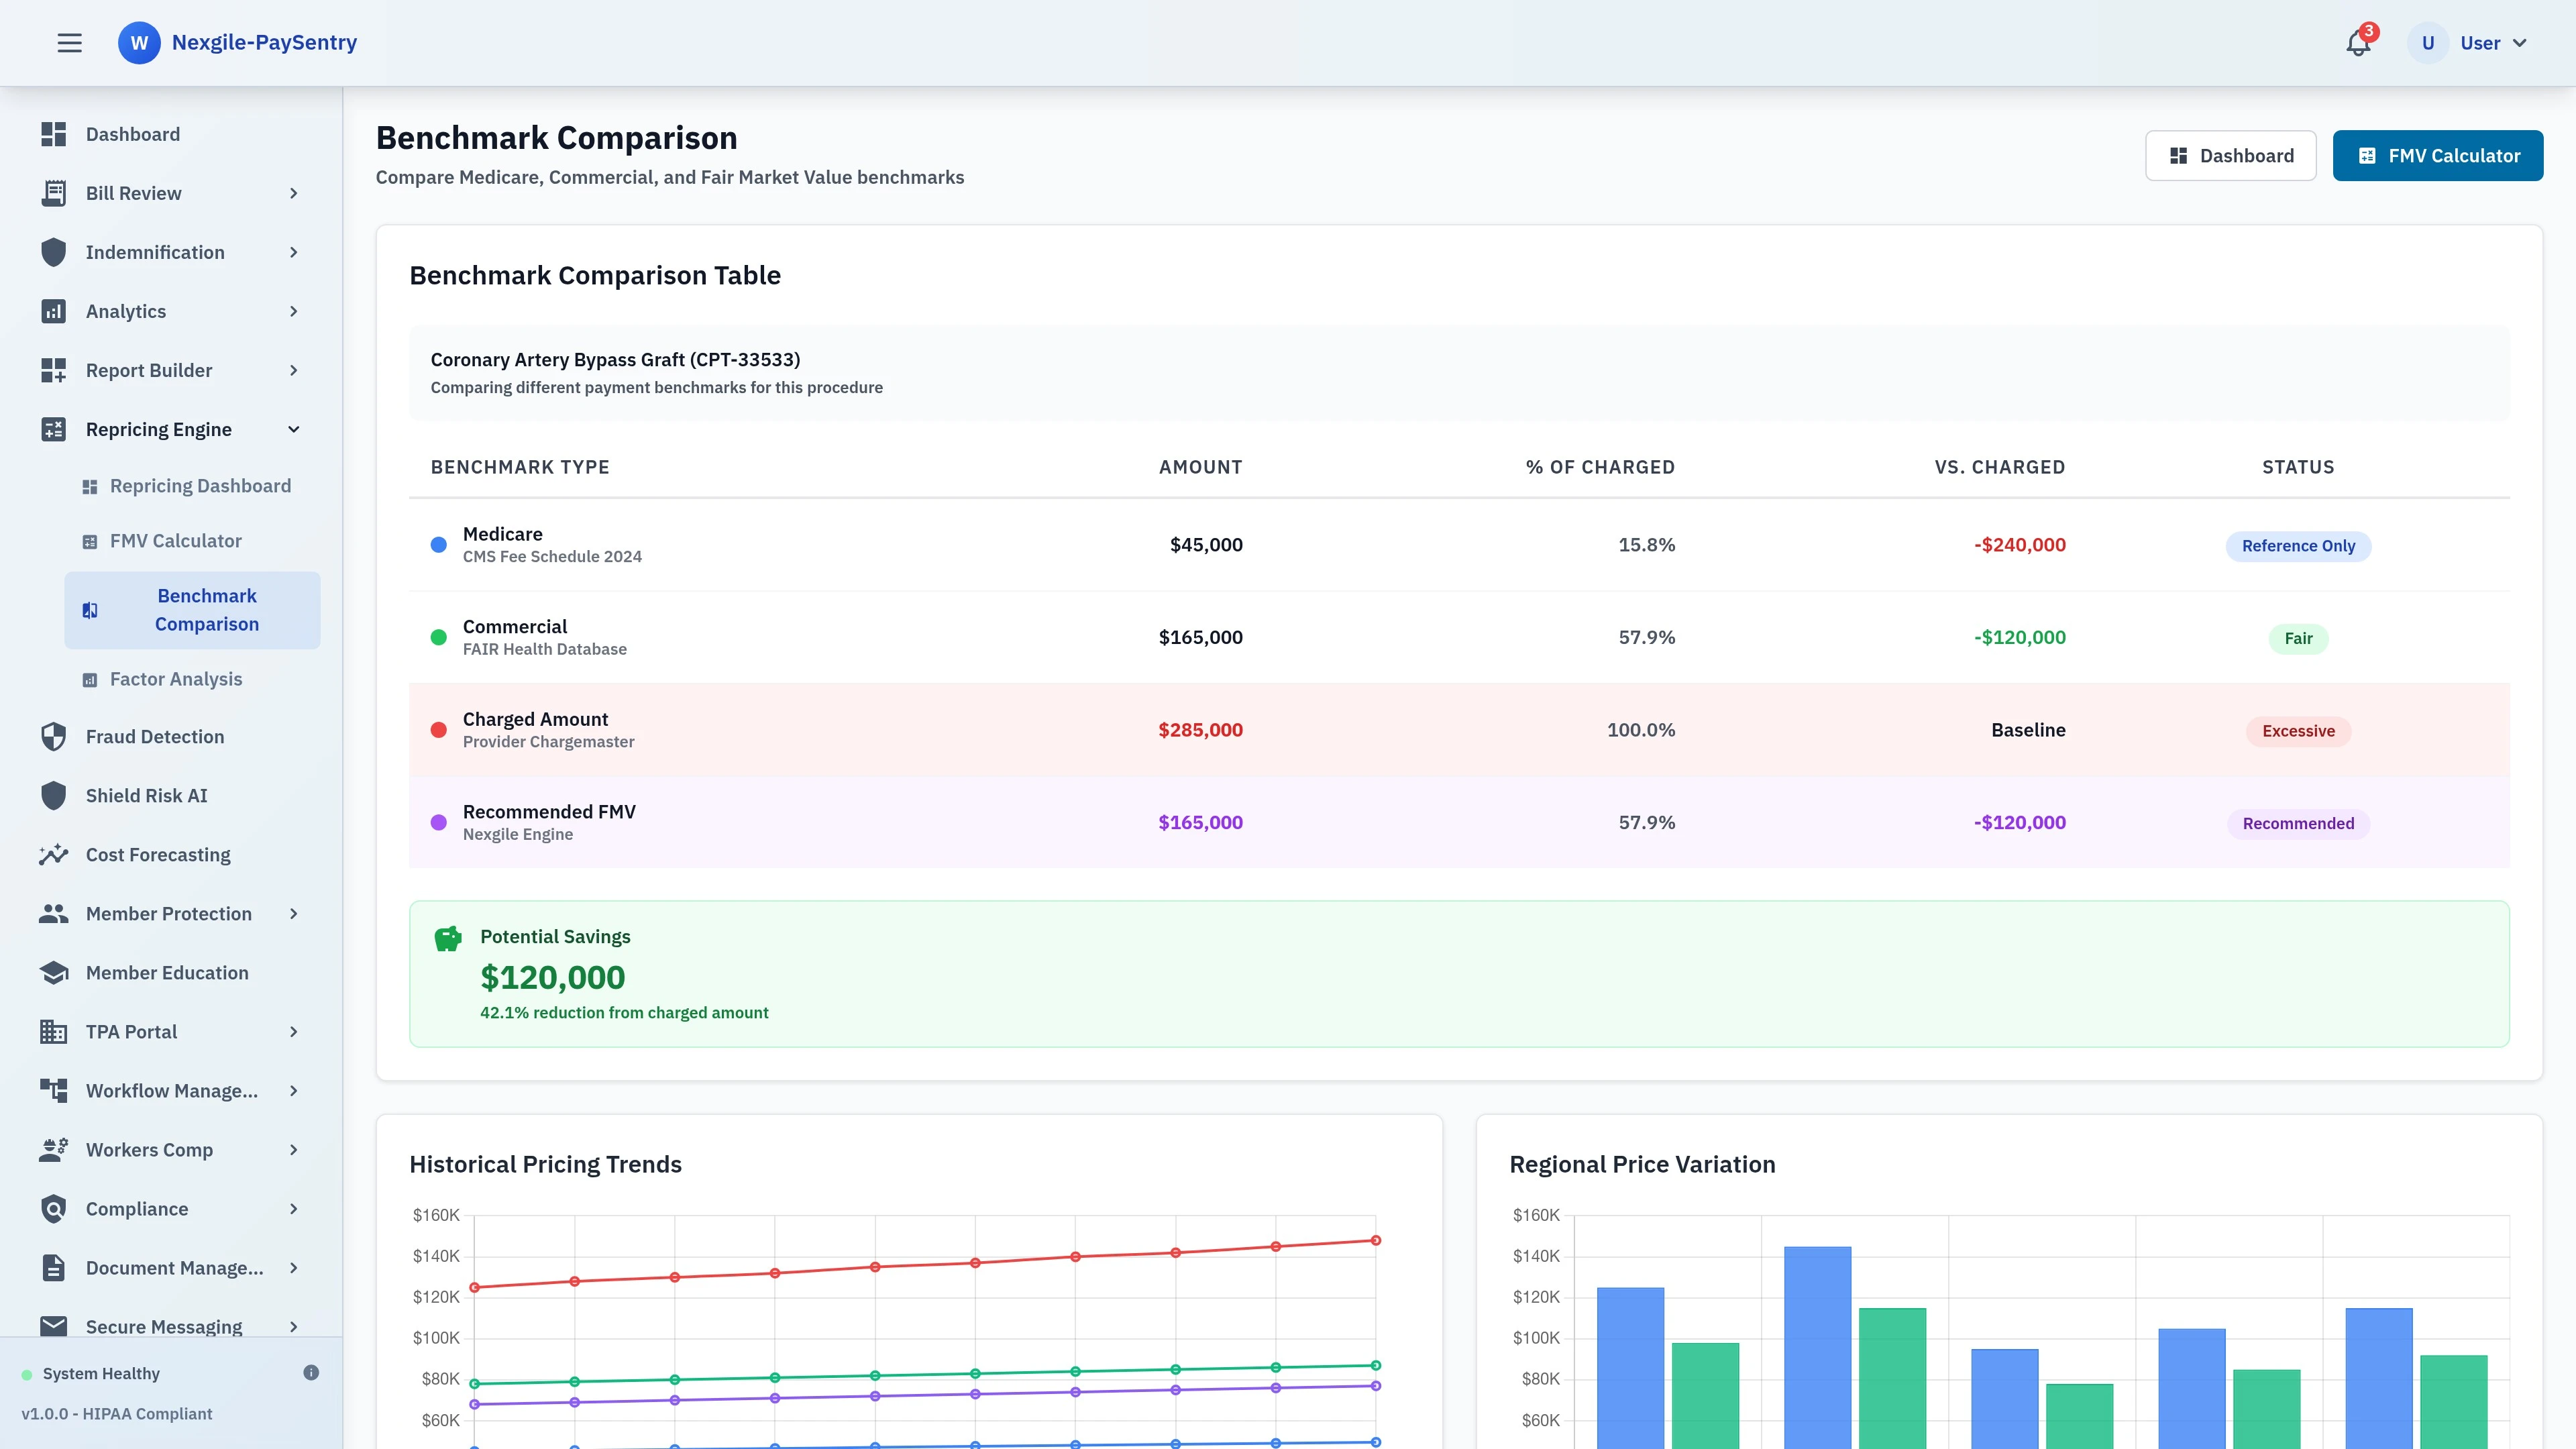Select Factor Analysis in the sidebar
The height and width of the screenshot is (1449, 2576).
[176, 679]
